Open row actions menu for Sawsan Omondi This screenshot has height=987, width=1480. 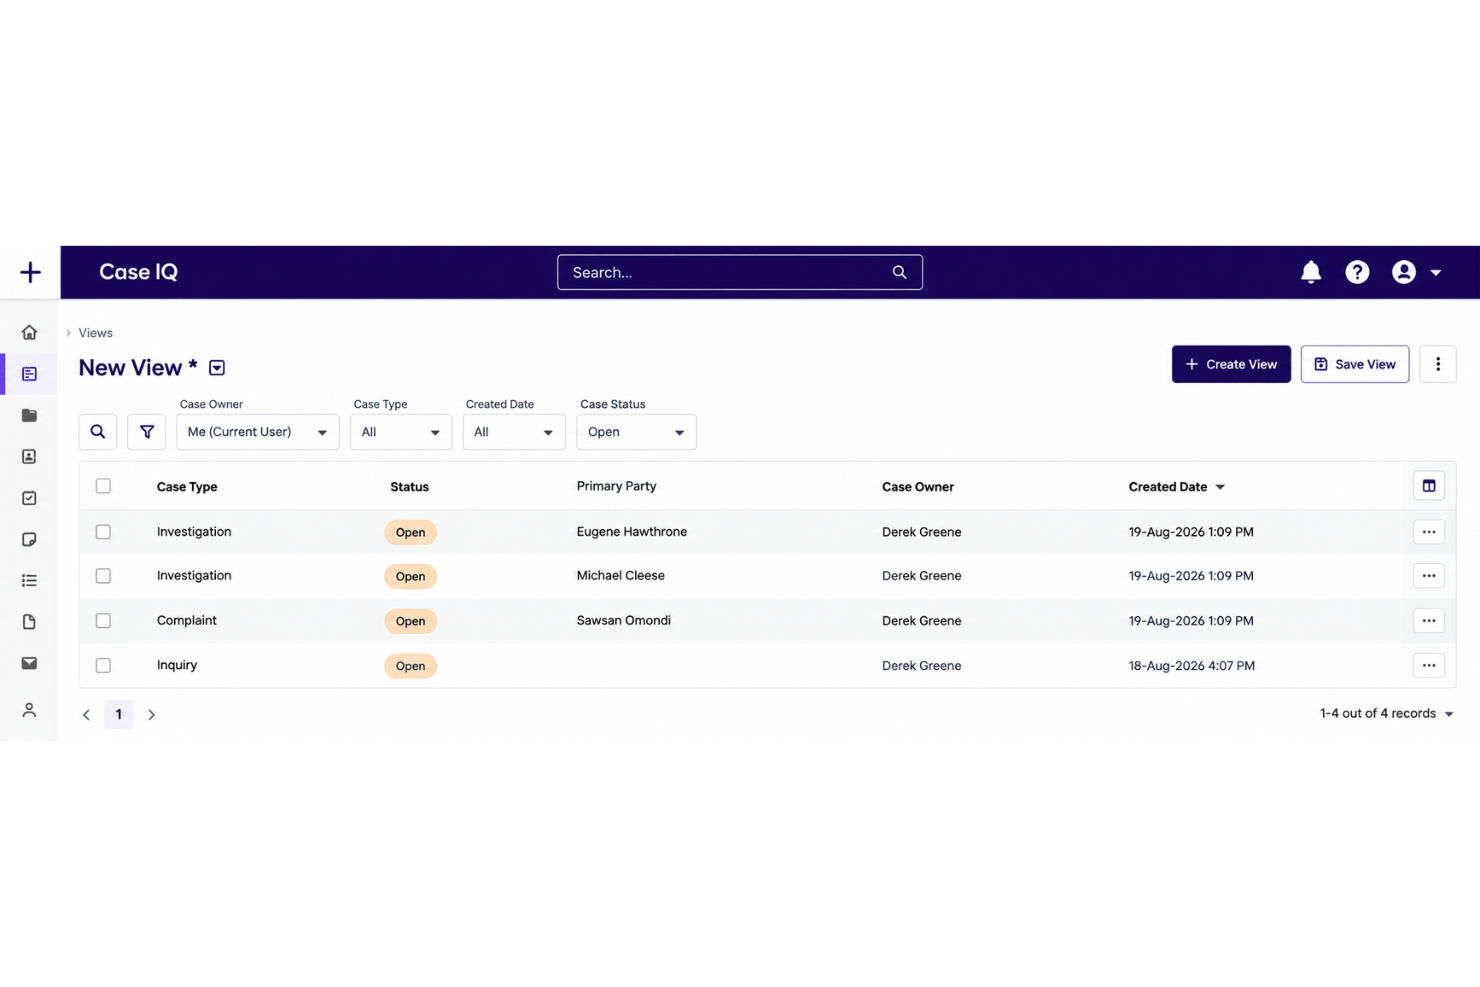point(1429,621)
